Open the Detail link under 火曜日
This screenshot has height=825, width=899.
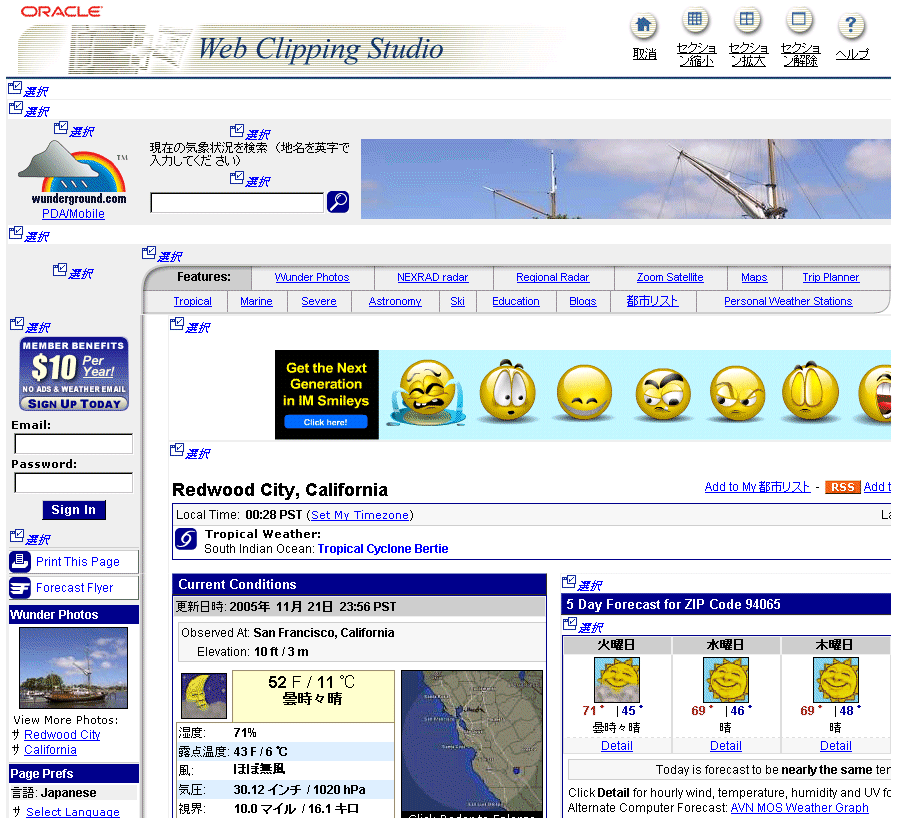(x=617, y=746)
